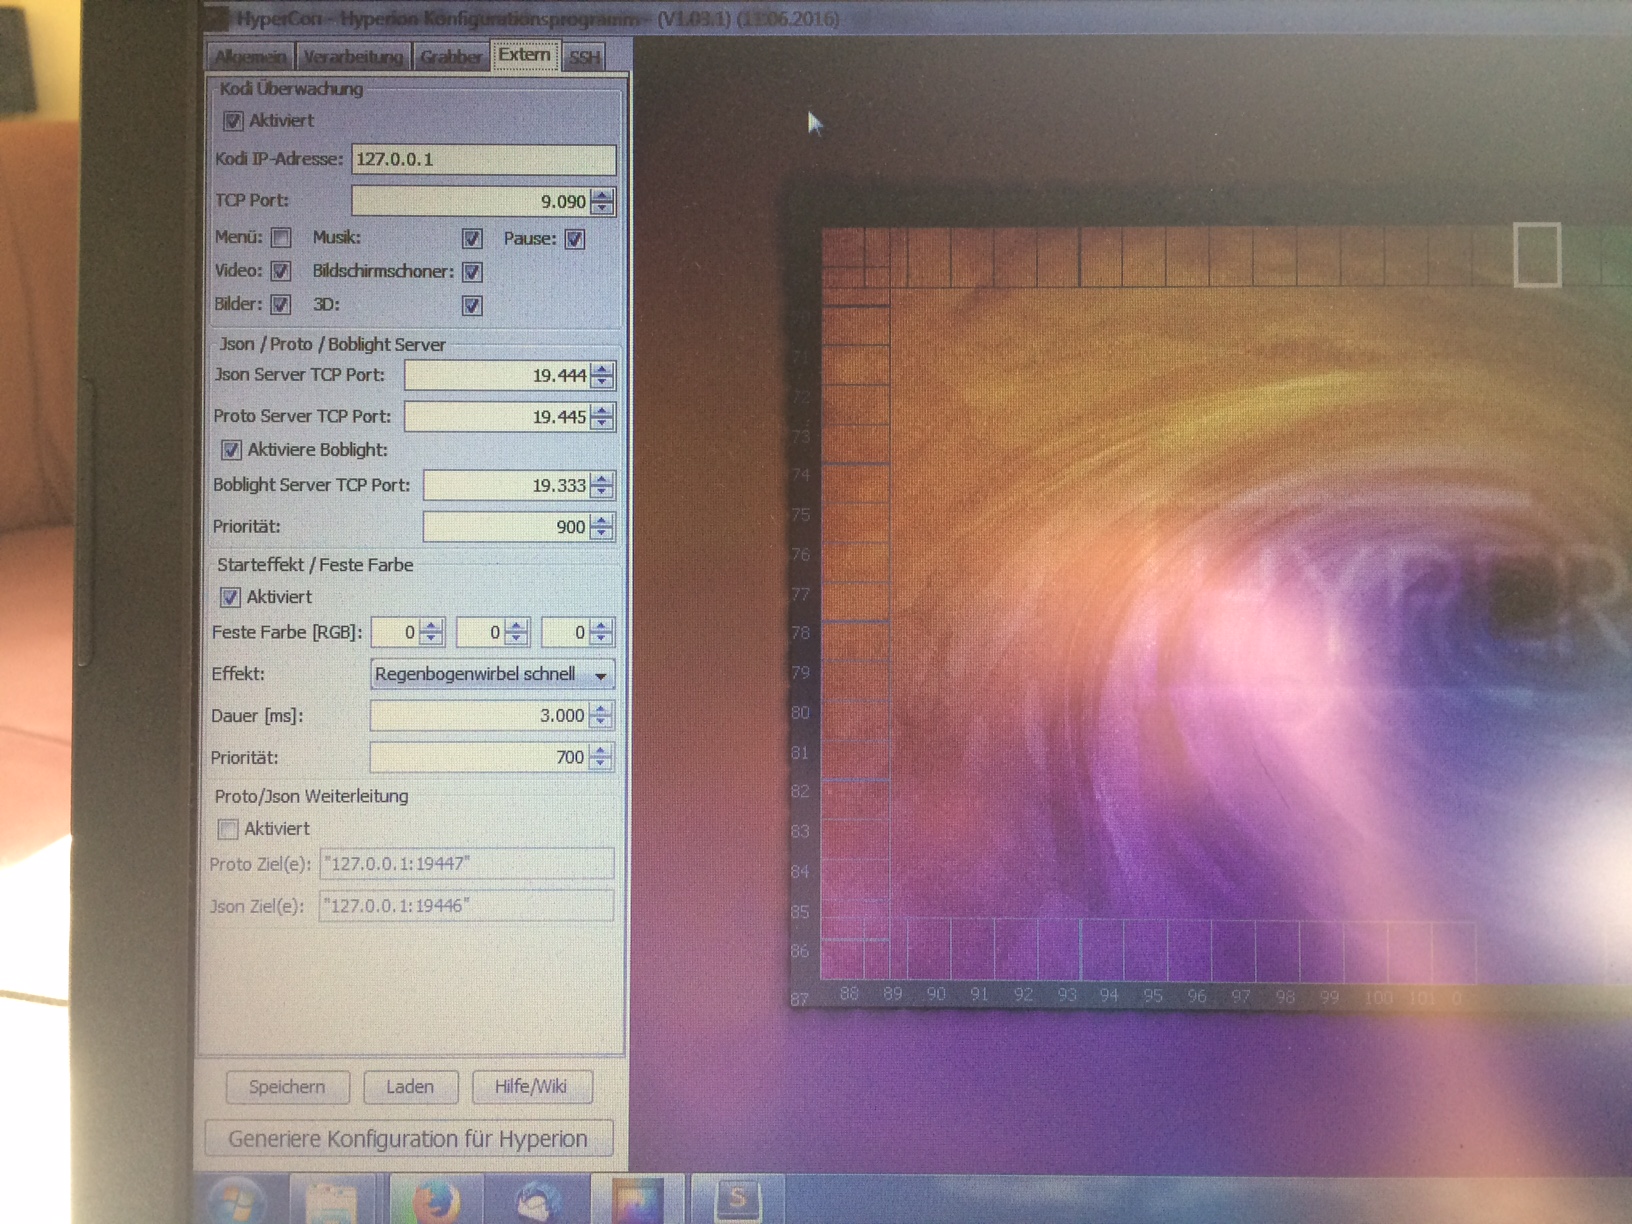Toggle the Musik checkbox

coord(472,238)
